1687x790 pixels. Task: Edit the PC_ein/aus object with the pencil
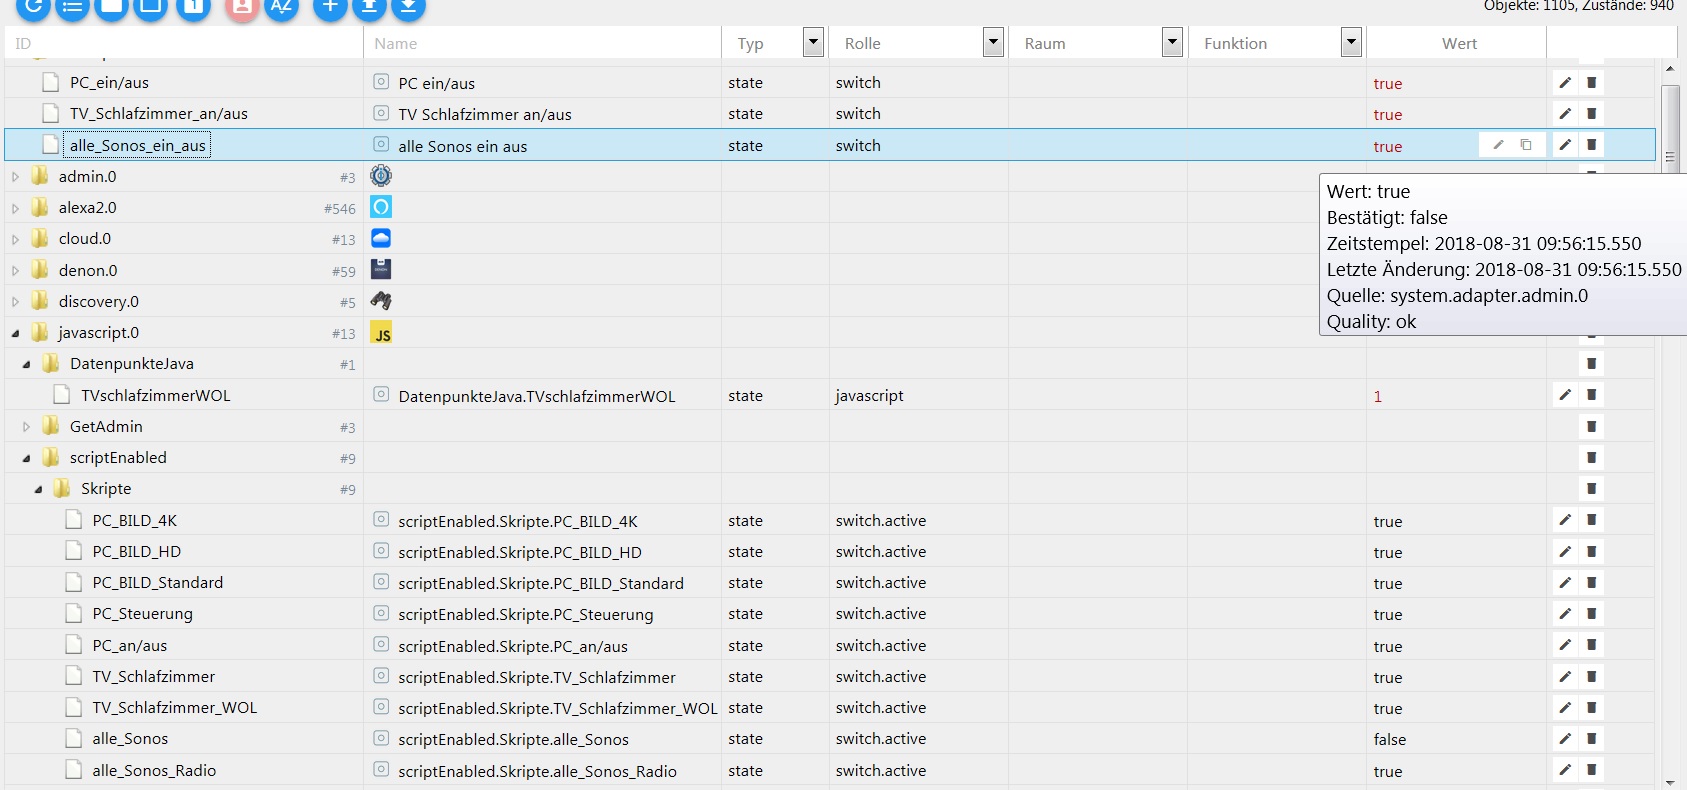pos(1565,83)
